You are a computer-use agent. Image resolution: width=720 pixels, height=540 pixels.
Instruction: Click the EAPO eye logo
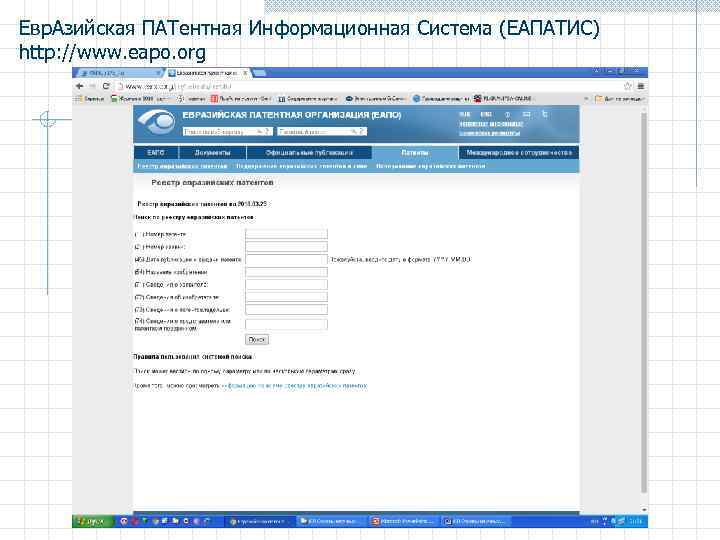[x=157, y=121]
